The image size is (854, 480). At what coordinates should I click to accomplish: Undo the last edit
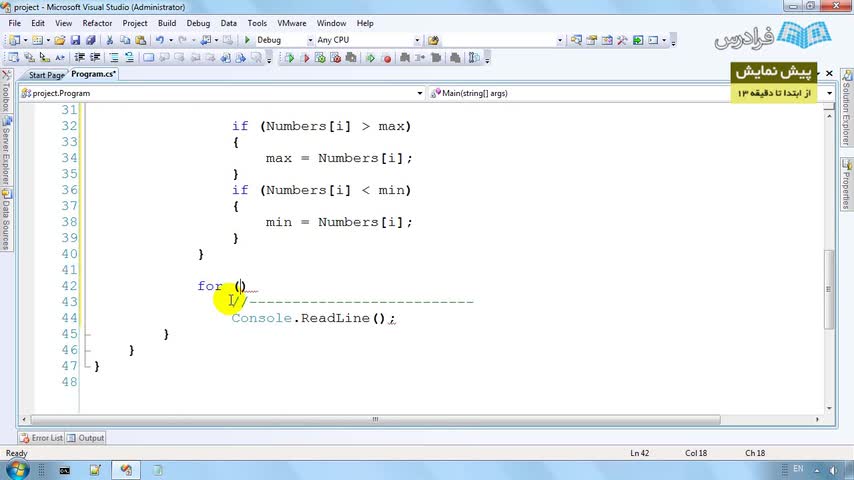pos(160,40)
